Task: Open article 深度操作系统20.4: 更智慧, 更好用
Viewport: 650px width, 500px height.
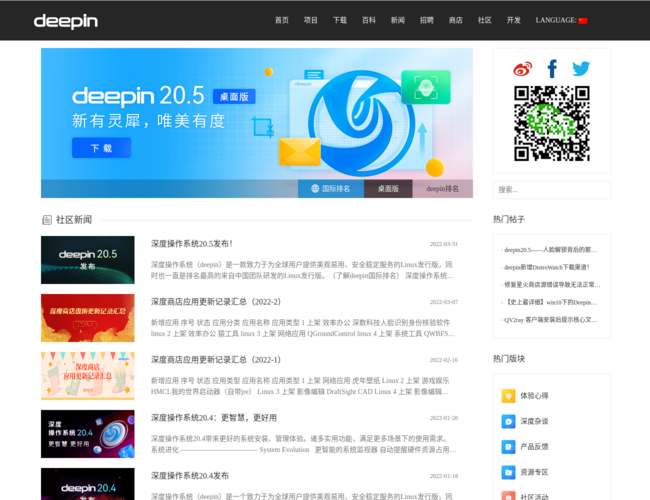Action: (213, 418)
